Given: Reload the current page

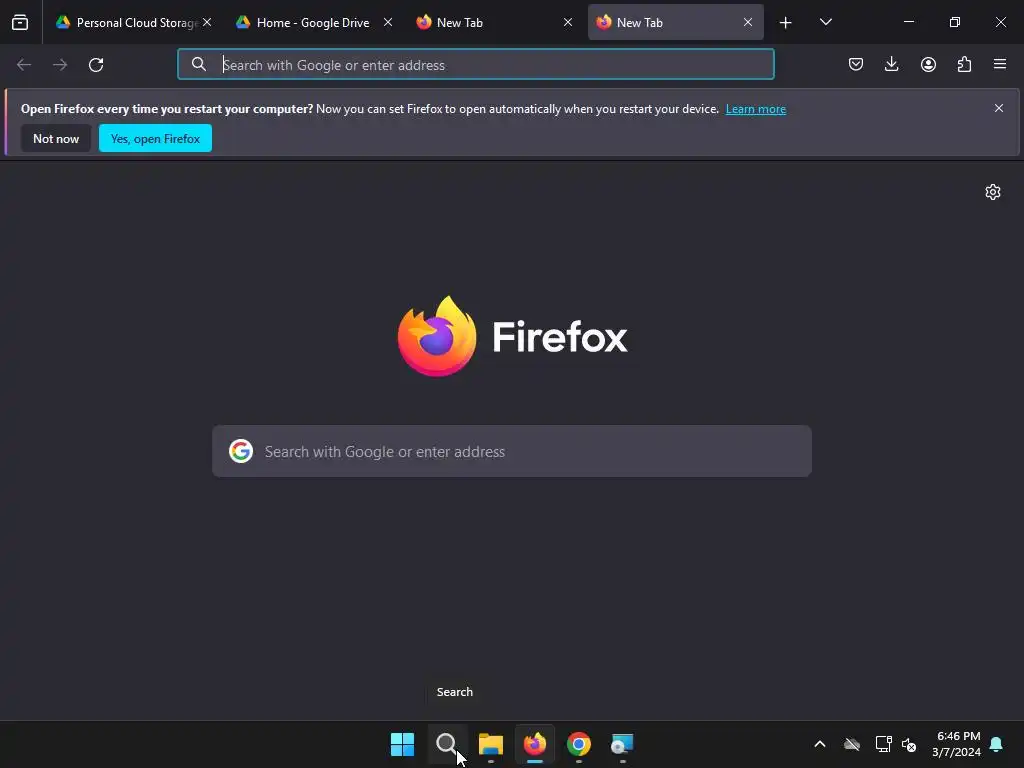Looking at the screenshot, I should [96, 65].
